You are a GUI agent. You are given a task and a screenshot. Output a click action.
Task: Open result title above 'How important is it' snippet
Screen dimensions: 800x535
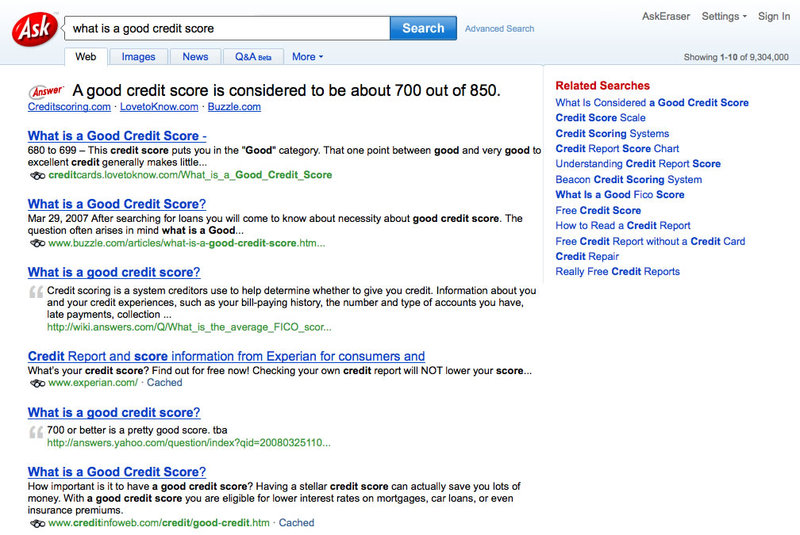[x=117, y=472]
